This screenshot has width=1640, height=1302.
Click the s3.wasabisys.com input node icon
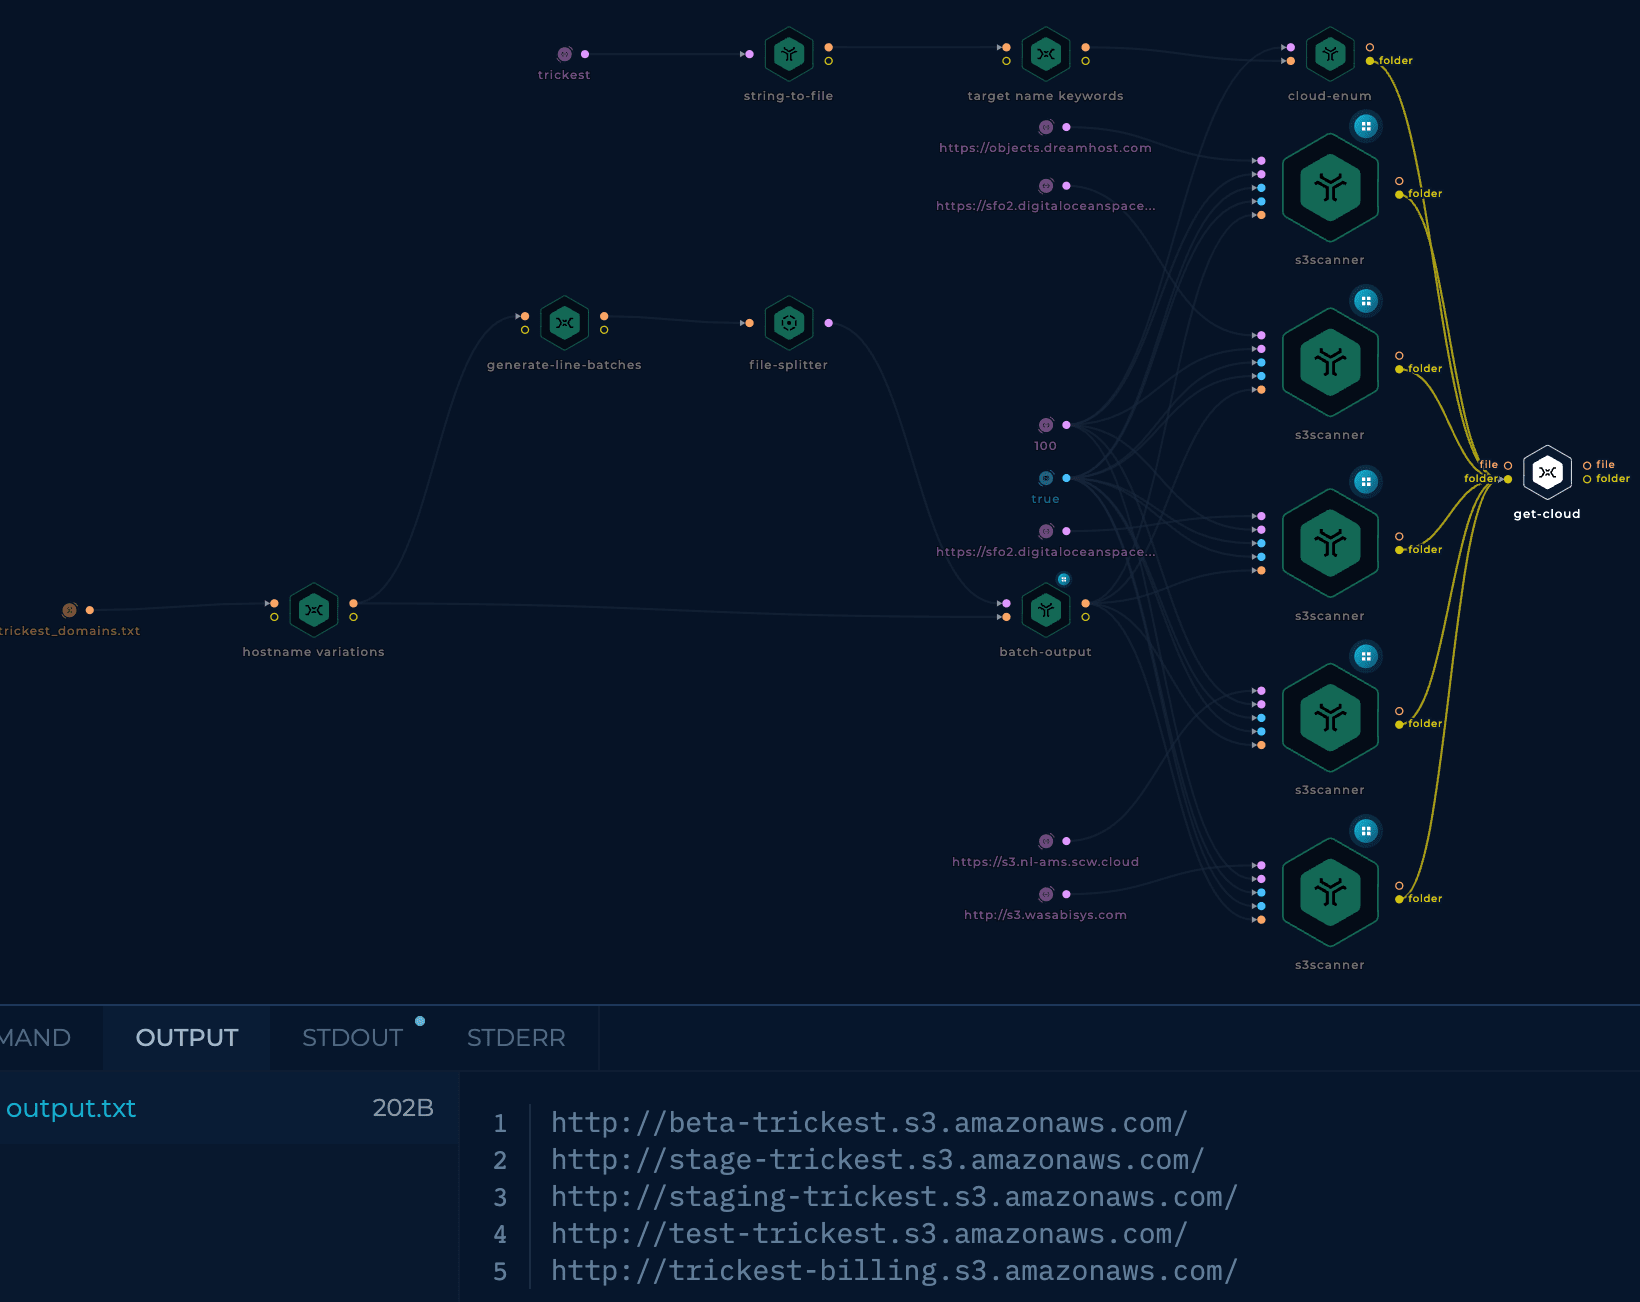click(1046, 894)
